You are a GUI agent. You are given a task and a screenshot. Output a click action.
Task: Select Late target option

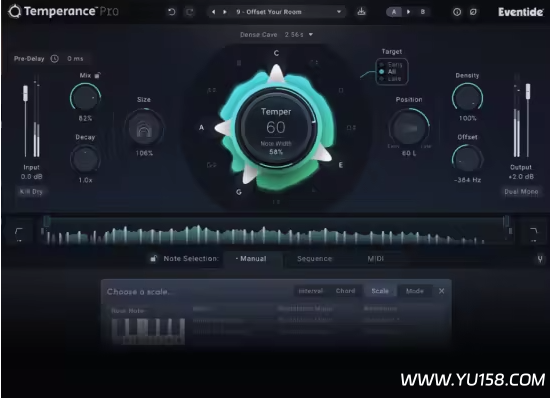[391, 79]
